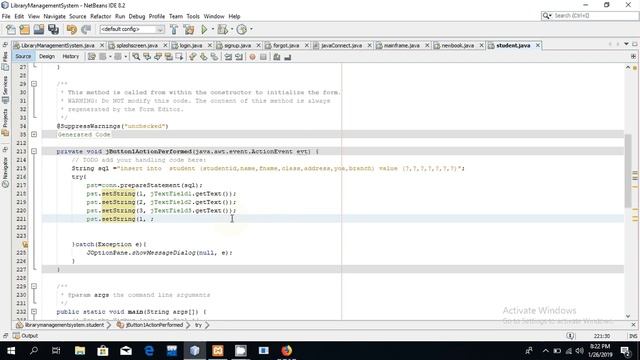Viewport: 640px width, 360px height.
Task: Click the Shift Line Right editor icon
Action: (239, 57)
